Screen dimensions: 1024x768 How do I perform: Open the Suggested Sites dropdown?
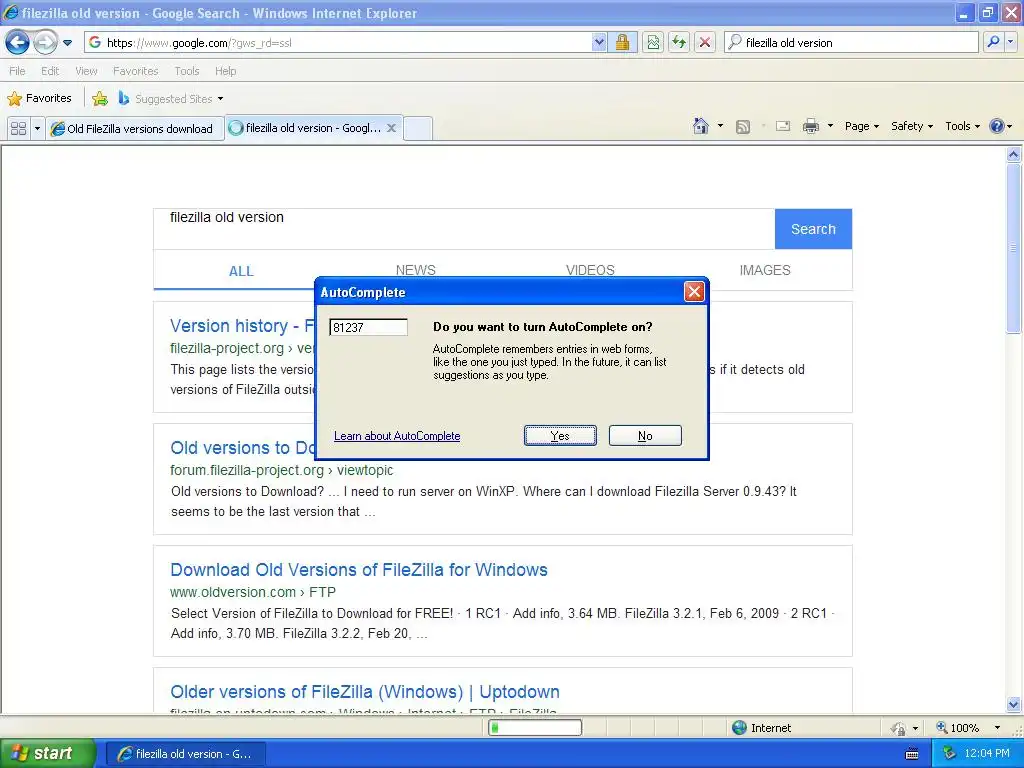(x=171, y=99)
